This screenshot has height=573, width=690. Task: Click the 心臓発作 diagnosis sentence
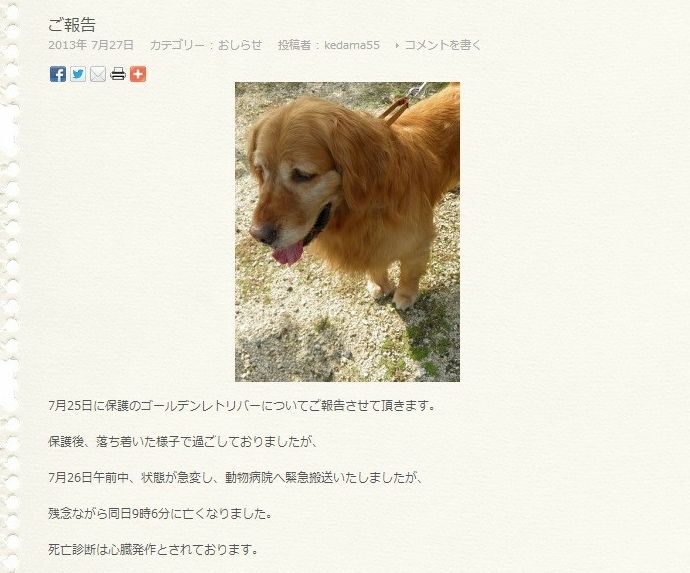pyautogui.click(x=153, y=549)
